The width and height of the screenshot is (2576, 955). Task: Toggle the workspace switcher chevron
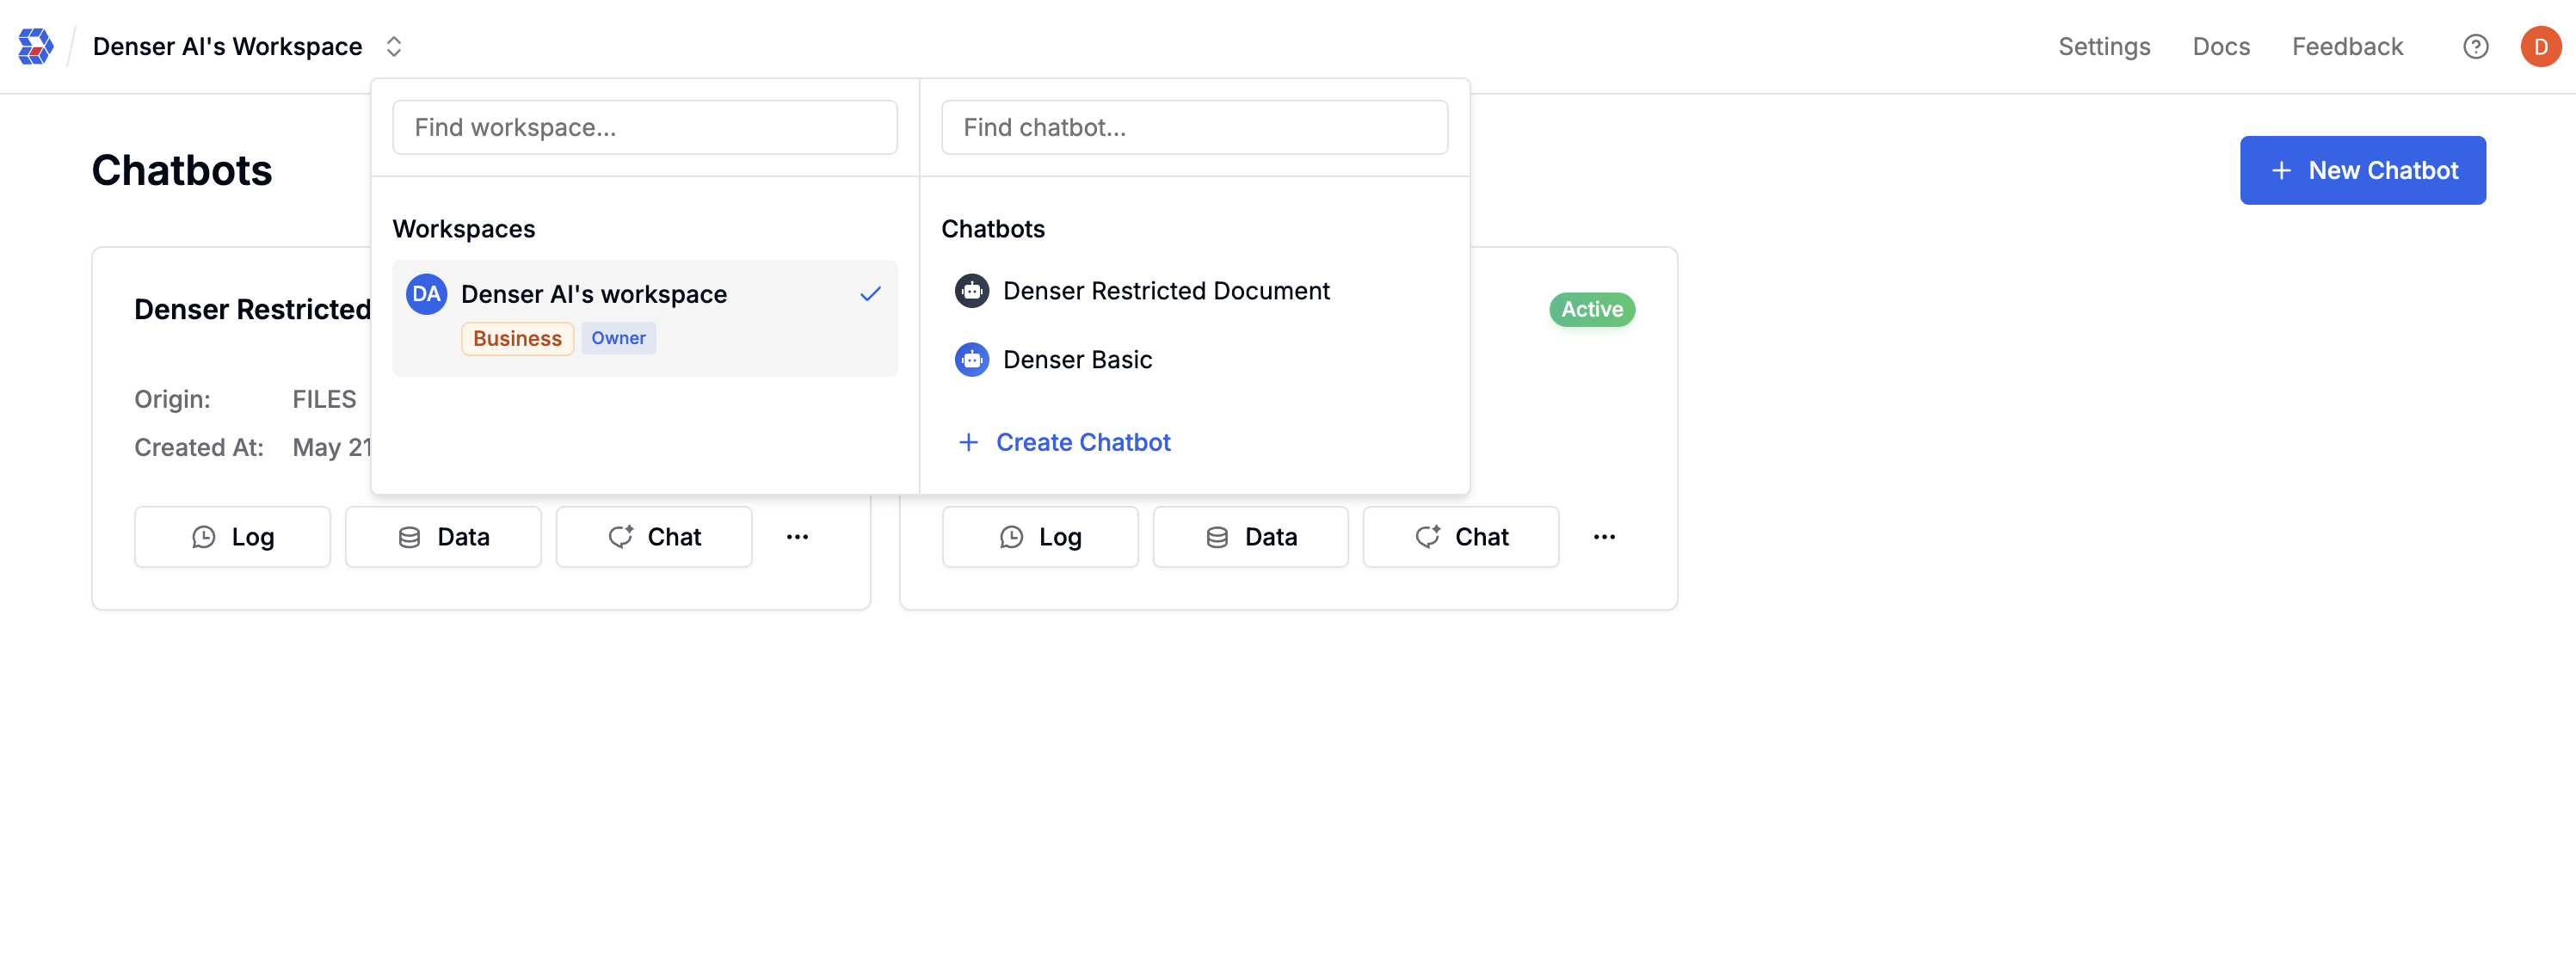point(394,47)
